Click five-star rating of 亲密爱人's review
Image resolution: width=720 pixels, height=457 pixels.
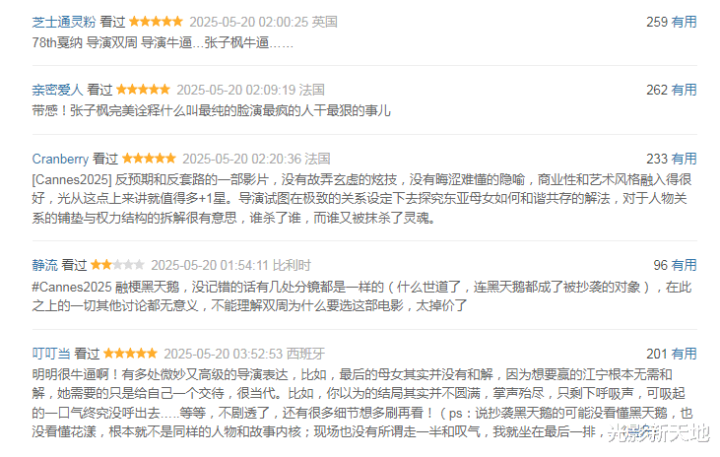[143, 89]
